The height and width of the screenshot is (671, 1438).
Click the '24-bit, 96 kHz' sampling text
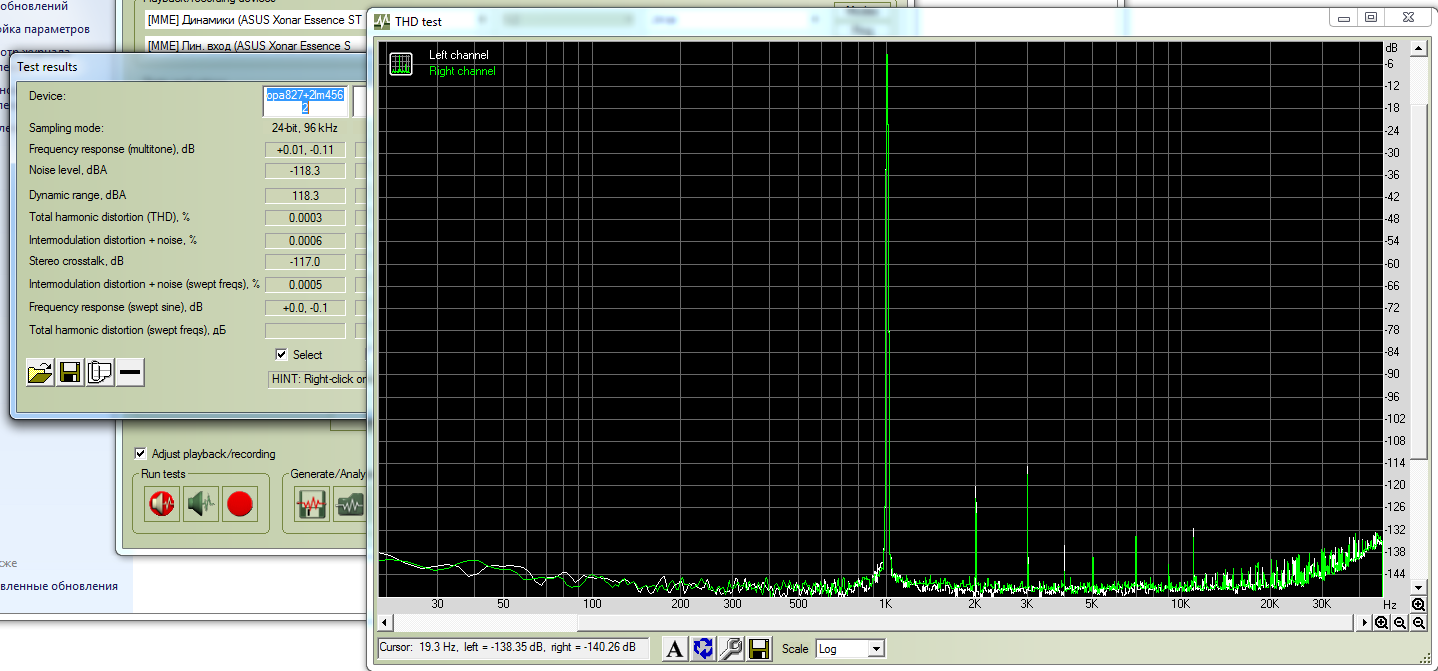pos(304,128)
